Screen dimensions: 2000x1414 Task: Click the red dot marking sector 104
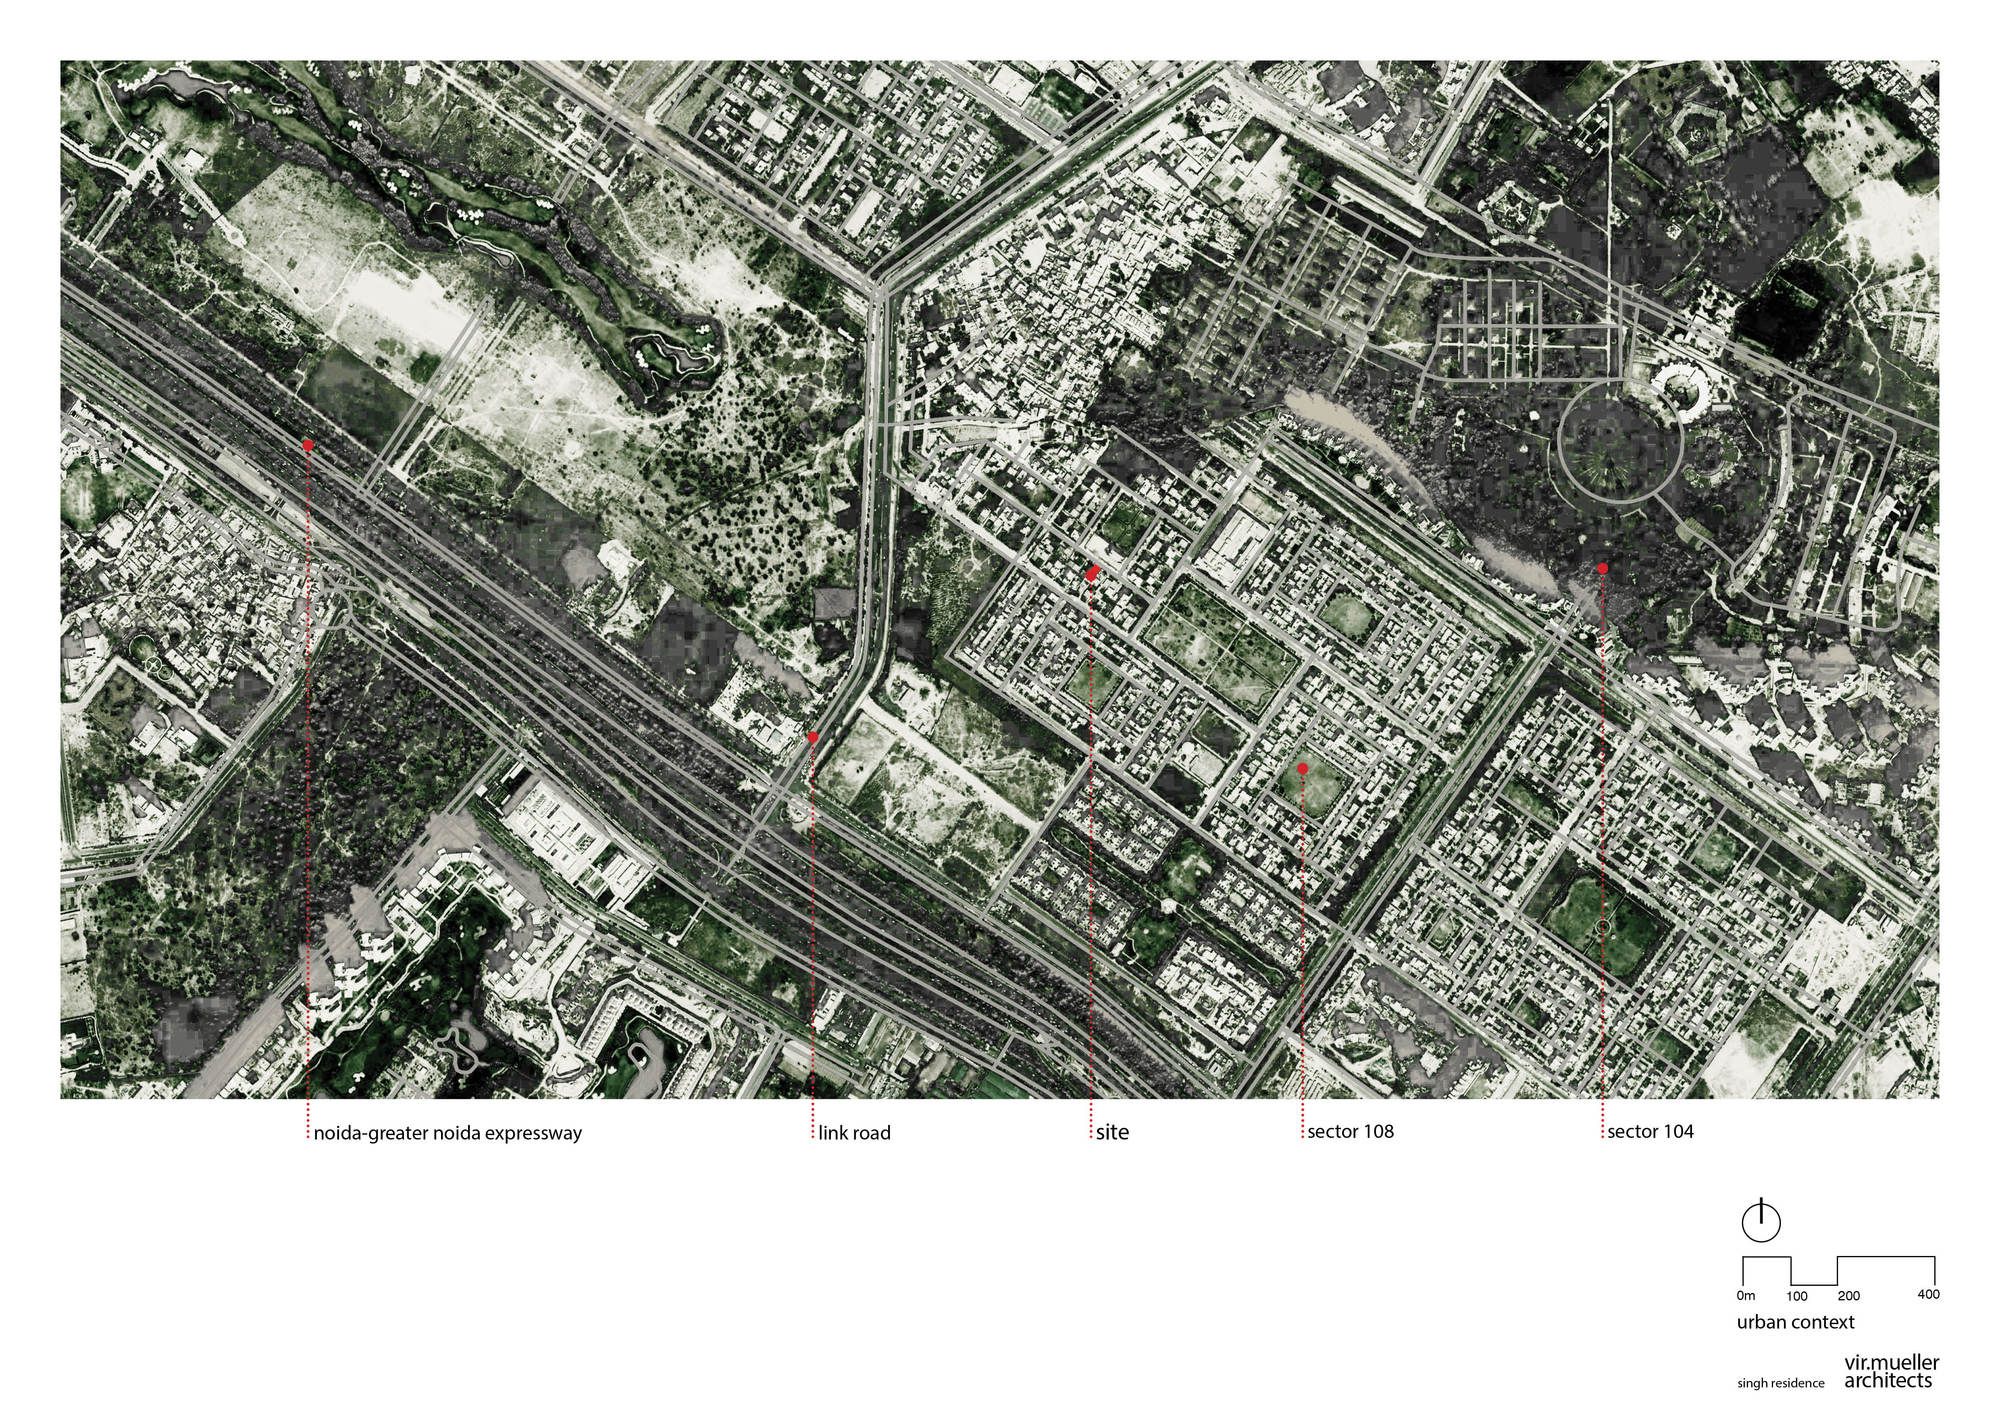1602,568
